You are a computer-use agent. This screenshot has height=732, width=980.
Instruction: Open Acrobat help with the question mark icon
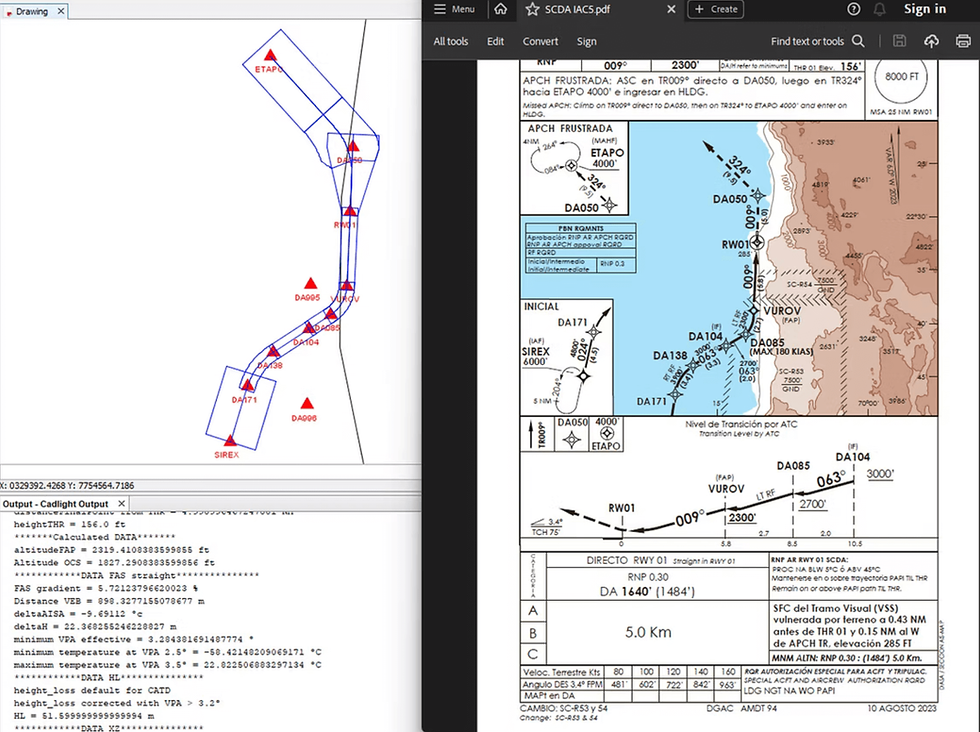853,9
